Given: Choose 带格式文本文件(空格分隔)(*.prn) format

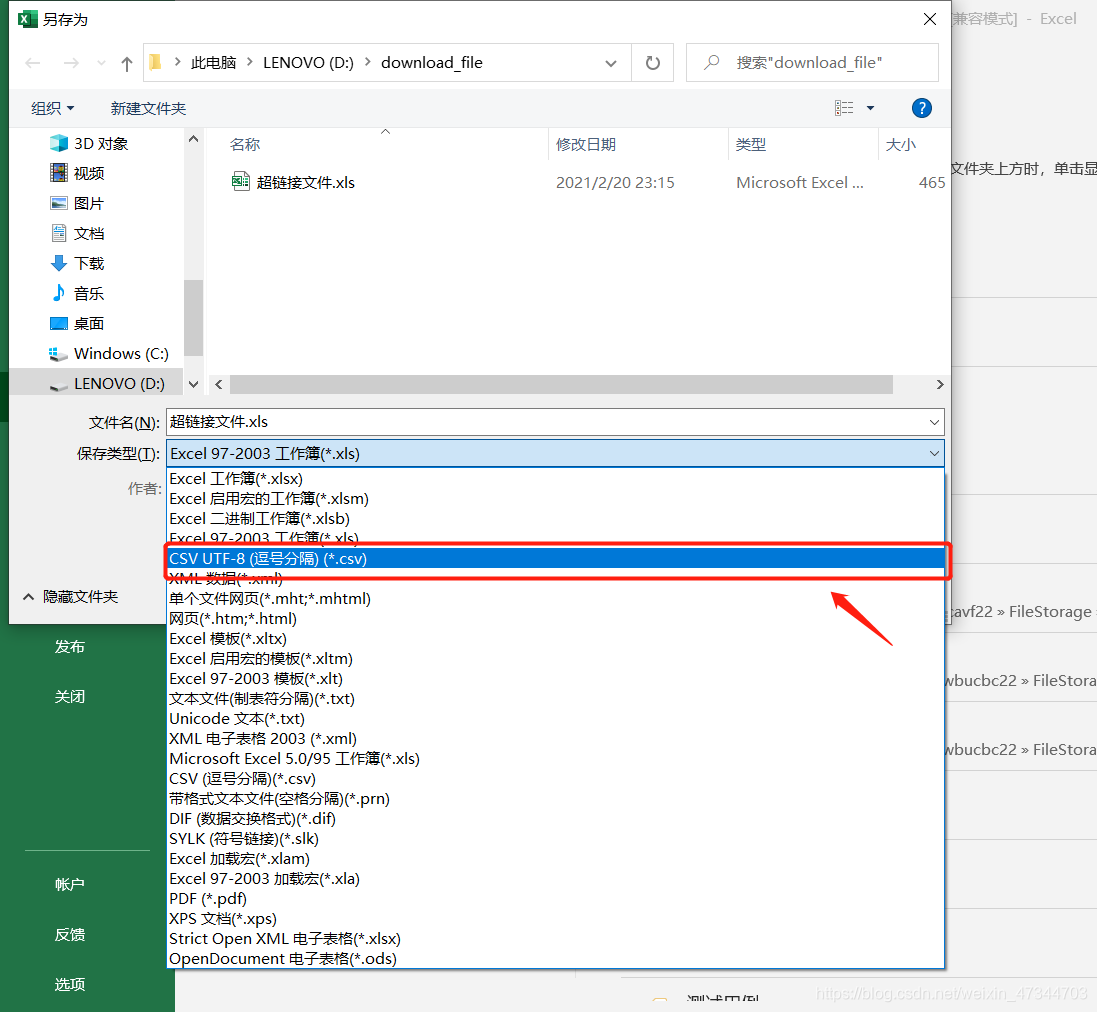Looking at the screenshot, I should (x=555, y=799).
